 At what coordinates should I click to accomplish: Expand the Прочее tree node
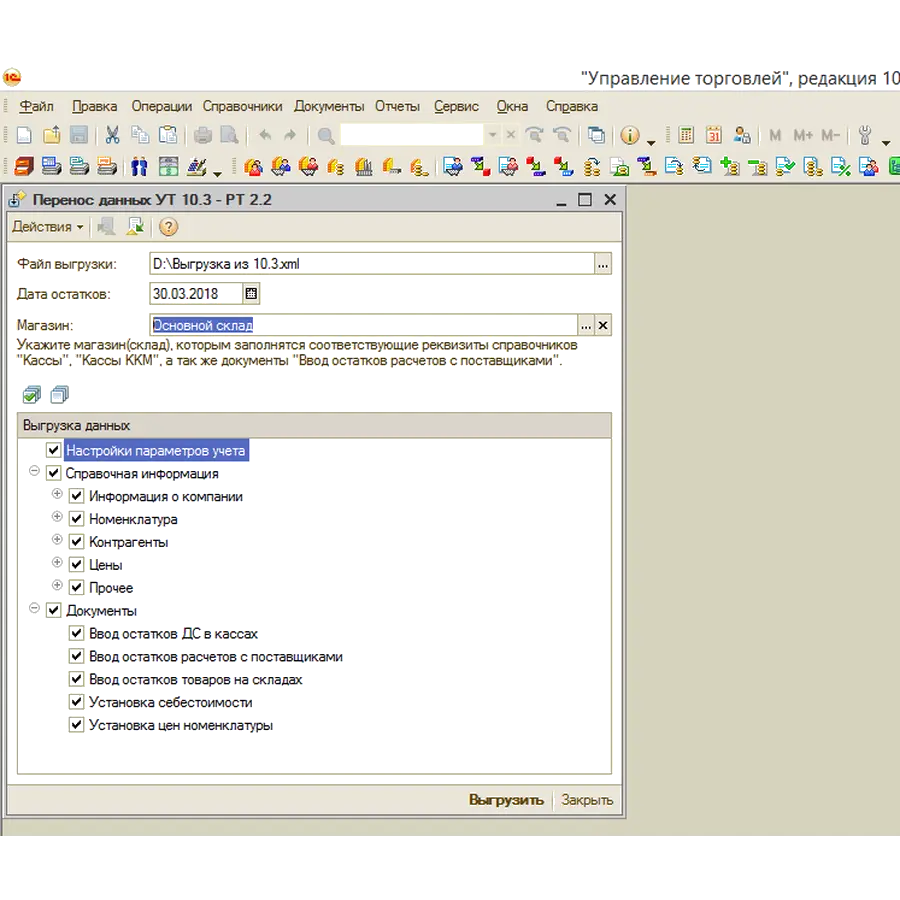[57, 585]
